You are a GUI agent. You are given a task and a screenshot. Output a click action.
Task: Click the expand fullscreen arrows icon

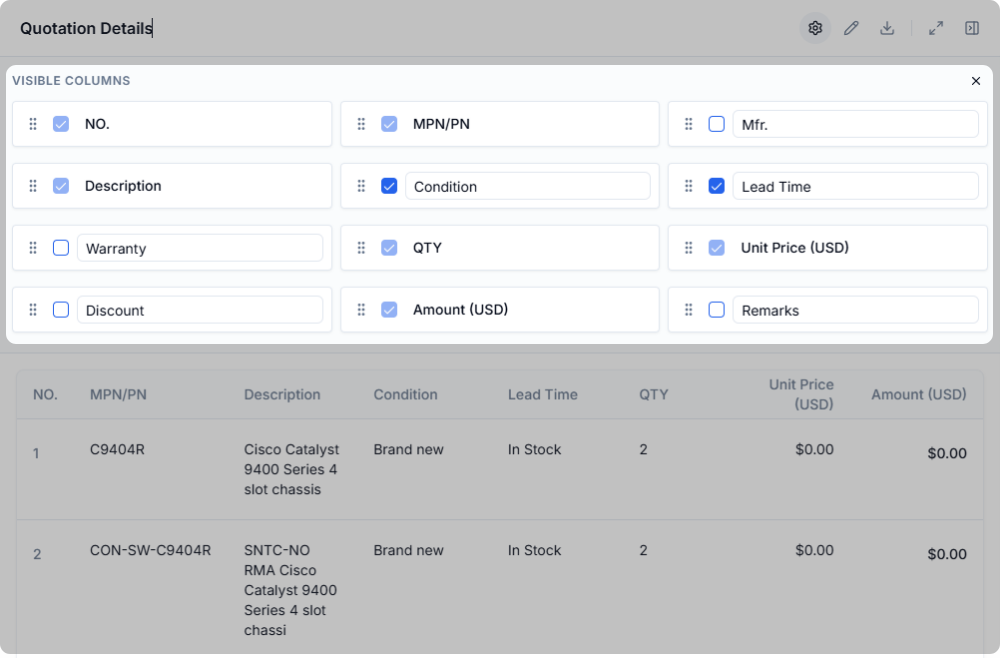click(936, 28)
